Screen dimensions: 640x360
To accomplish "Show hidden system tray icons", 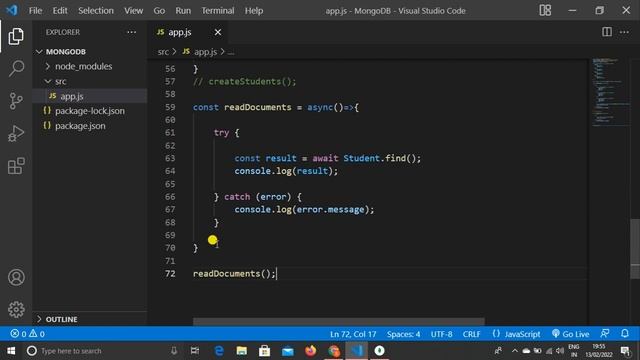I will [x=514, y=351].
